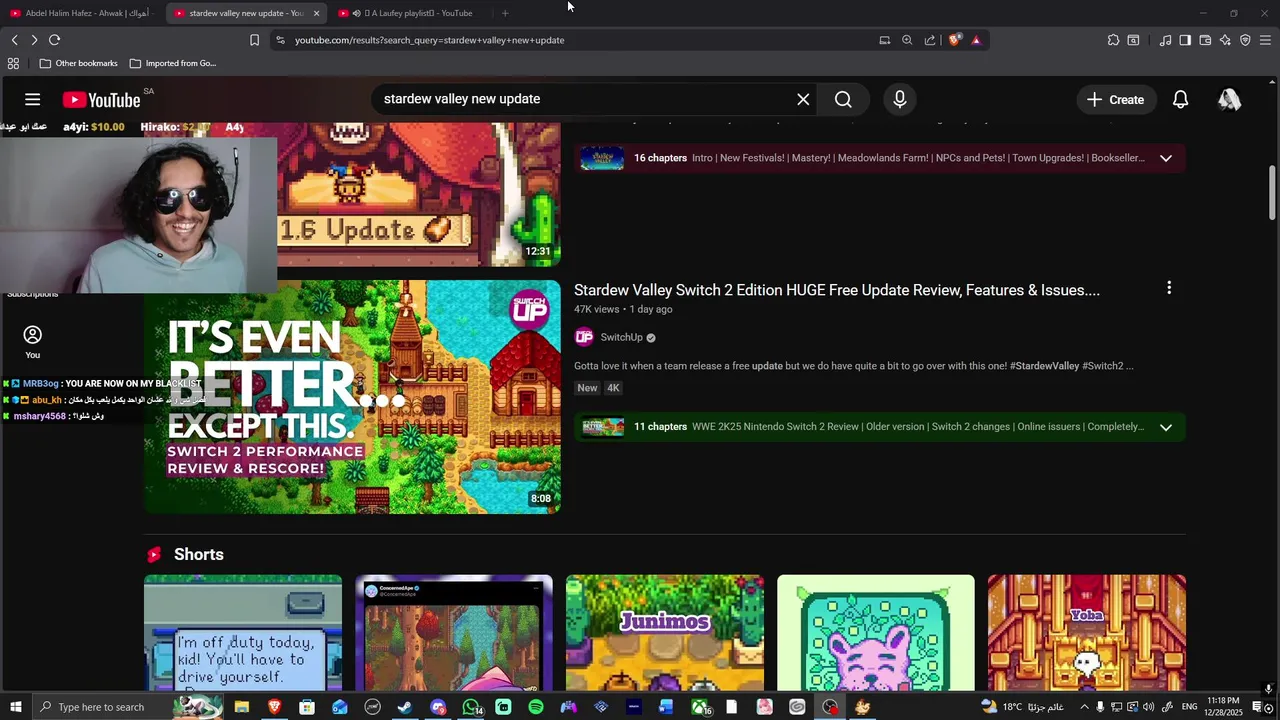Open the ENG language switcher
The width and height of the screenshot is (1280, 720).
1189,707
